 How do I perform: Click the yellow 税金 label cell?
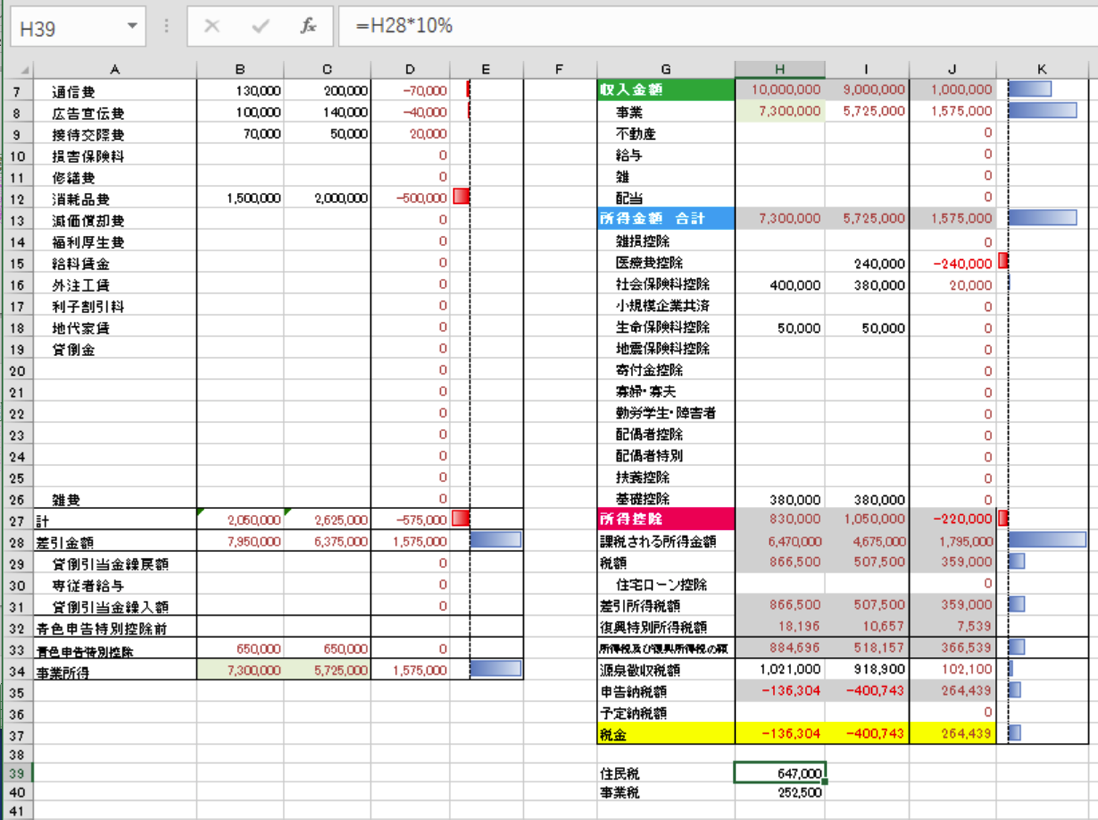coord(666,734)
